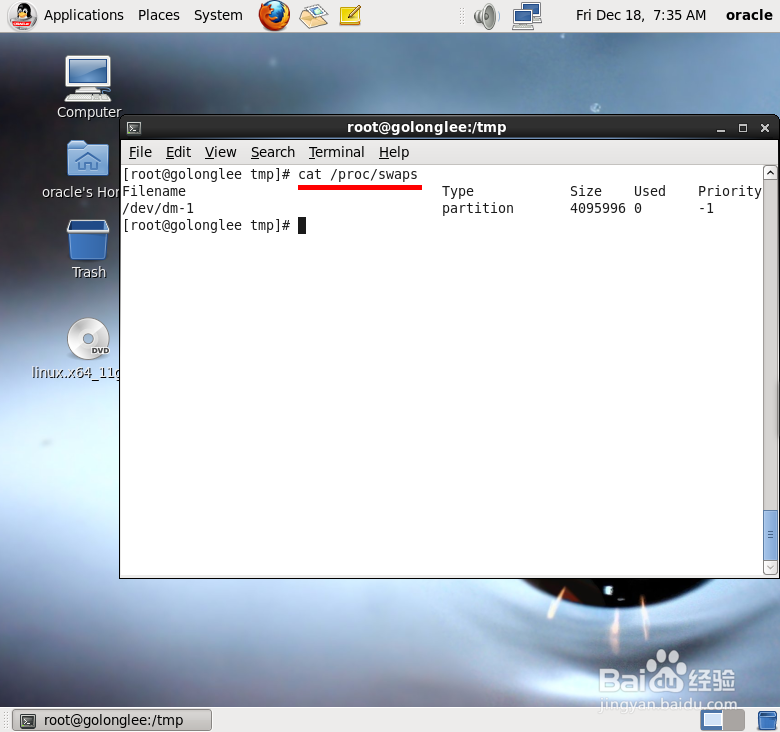
Task: Switch to the first workspace
Action: pos(712,720)
